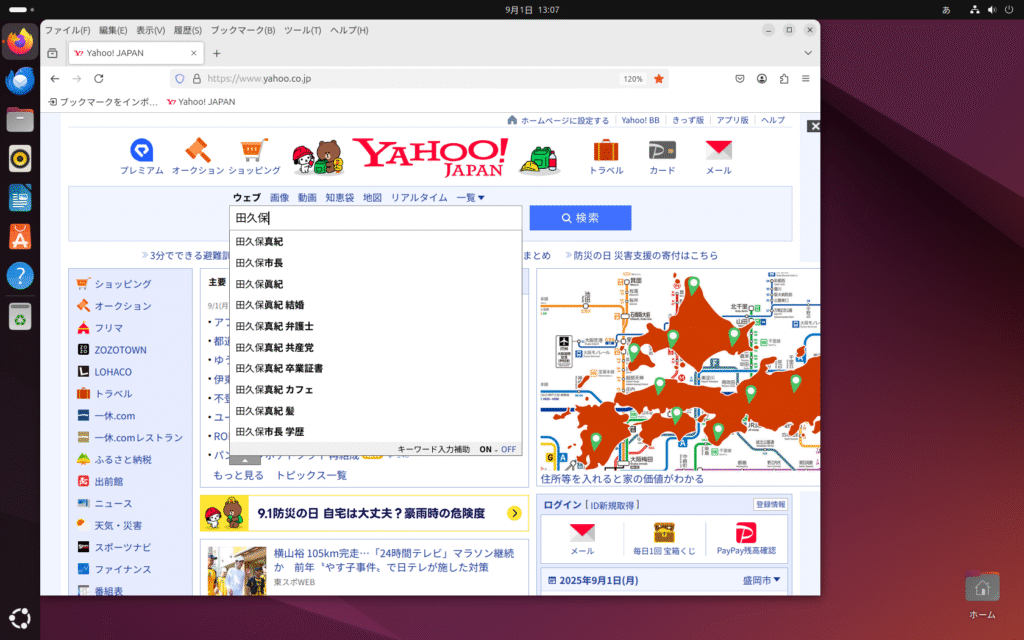Viewport: 1024px width, 640px height.
Task: Open the ブックマーク(B) menu
Action: [243, 30]
